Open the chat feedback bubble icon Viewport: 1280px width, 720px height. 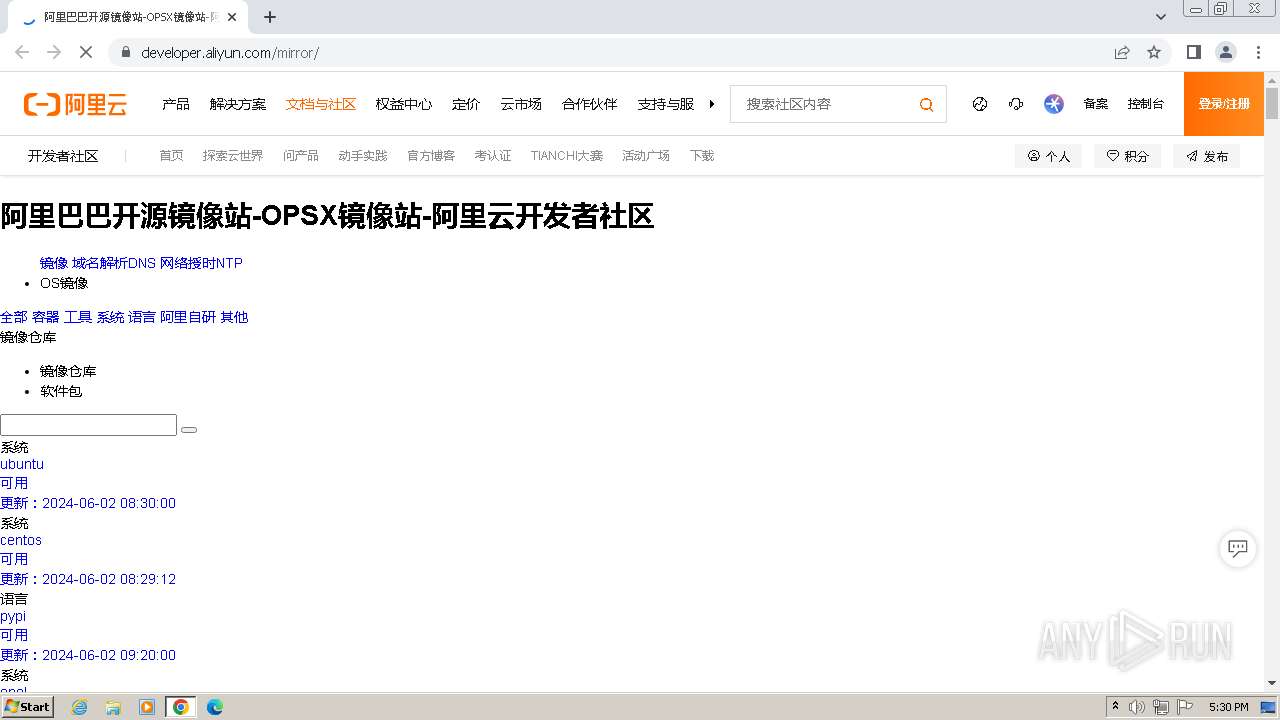[1238, 548]
